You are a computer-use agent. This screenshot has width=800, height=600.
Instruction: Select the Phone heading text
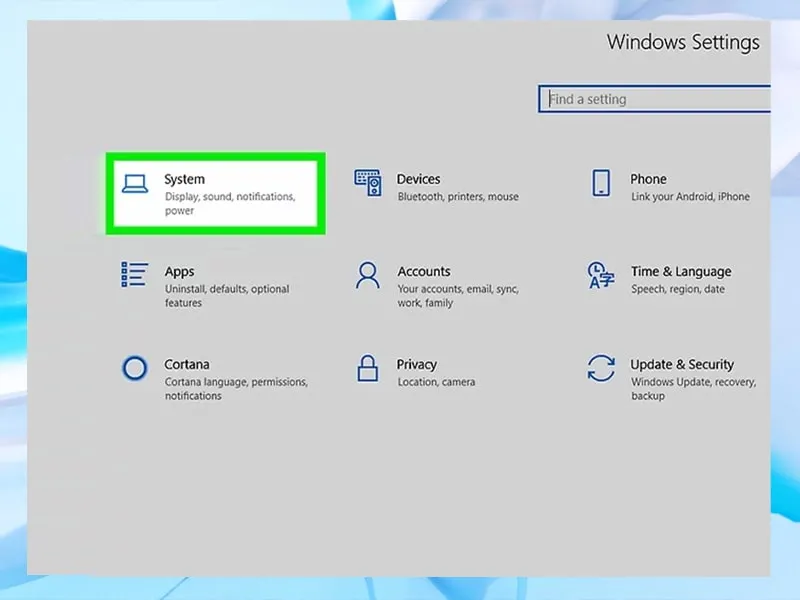tap(648, 179)
